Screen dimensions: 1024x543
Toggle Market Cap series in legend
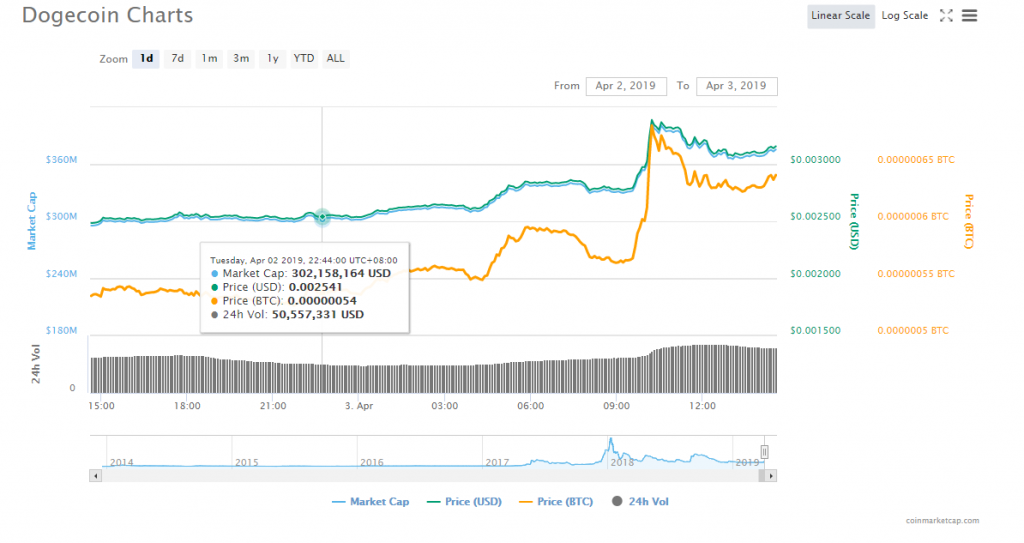[370, 502]
